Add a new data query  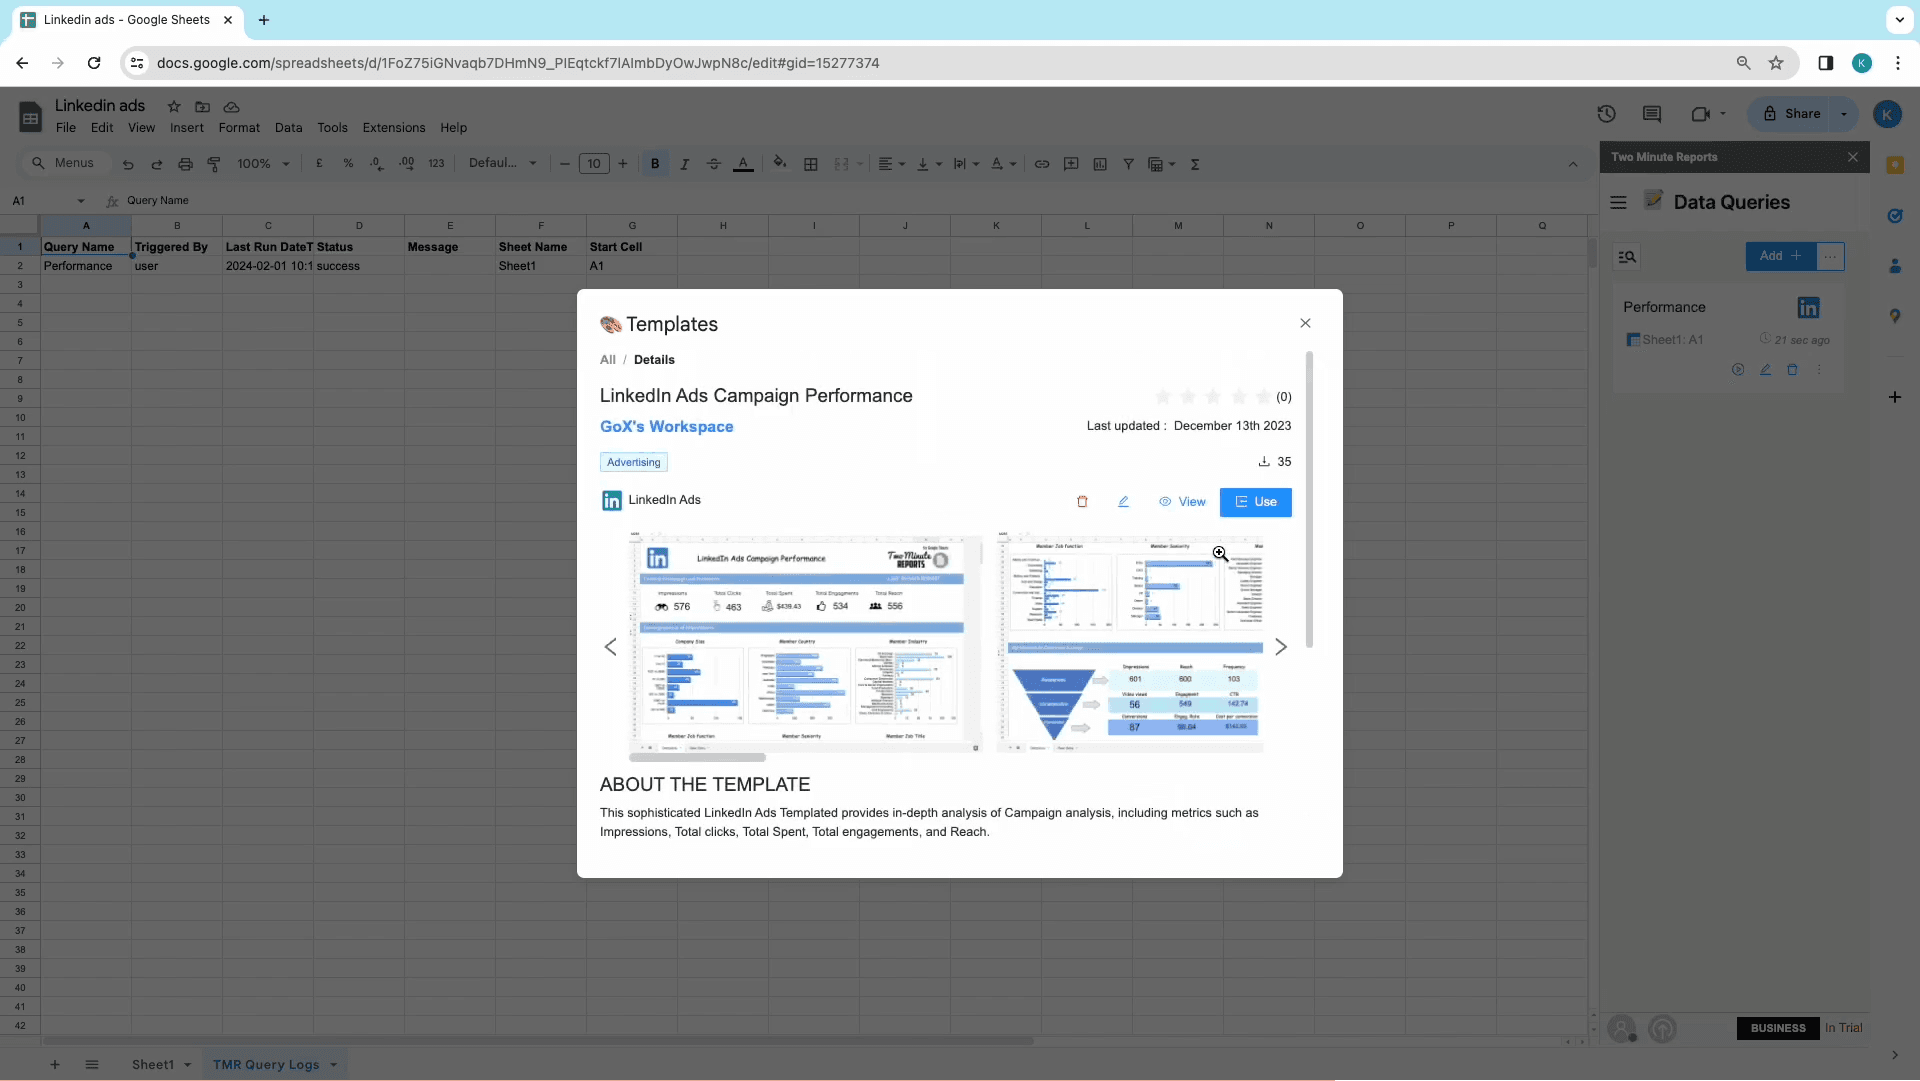point(1781,256)
